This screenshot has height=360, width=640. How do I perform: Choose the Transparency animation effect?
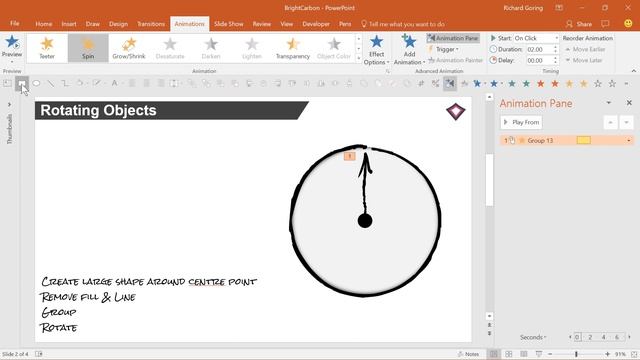click(x=293, y=48)
